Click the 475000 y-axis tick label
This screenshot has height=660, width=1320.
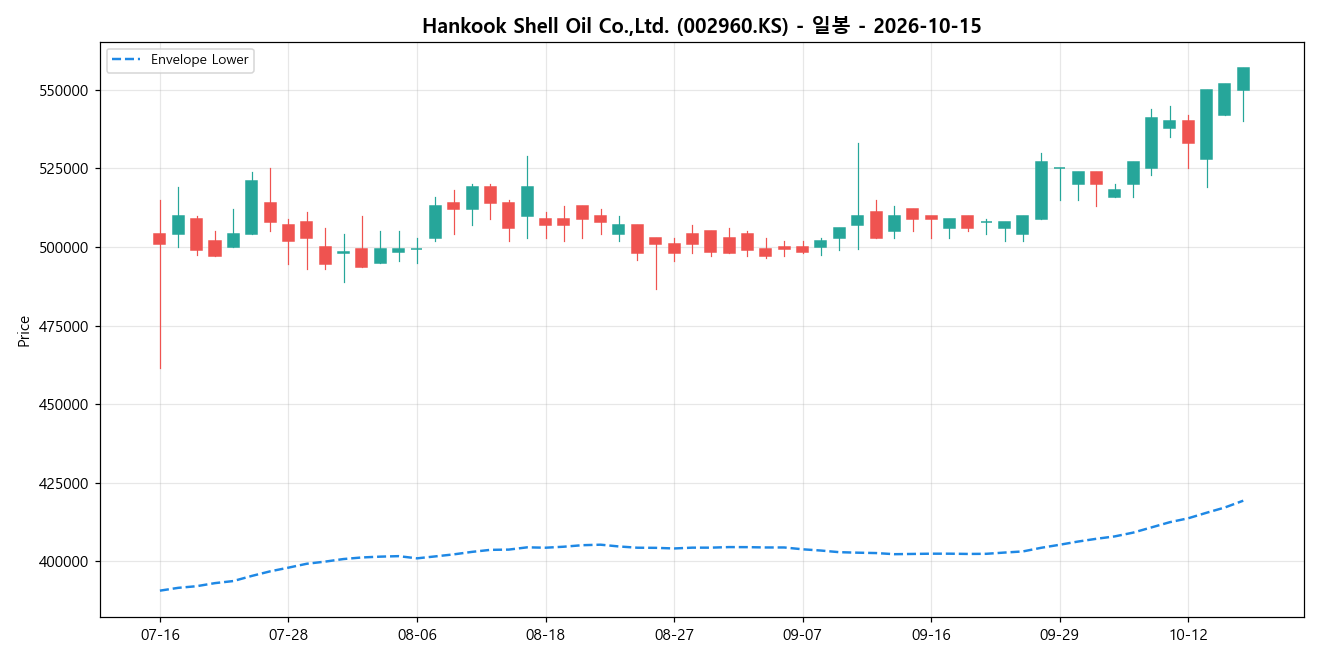coord(66,326)
